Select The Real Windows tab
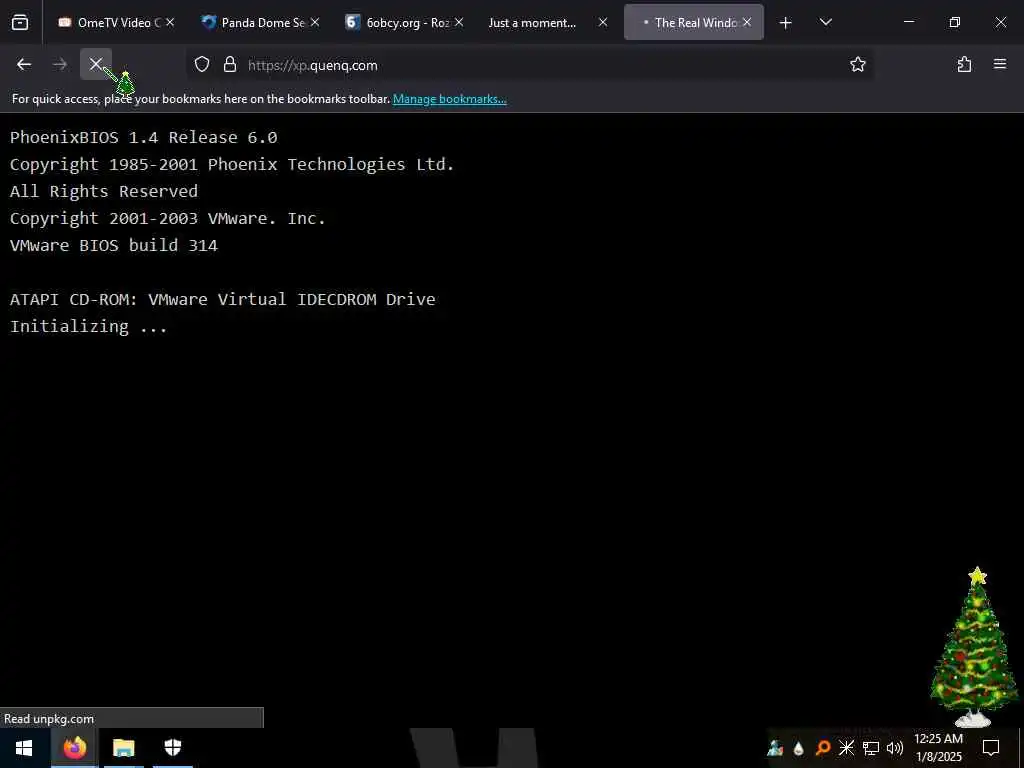Viewport: 1024px width, 768px height. coord(694,22)
